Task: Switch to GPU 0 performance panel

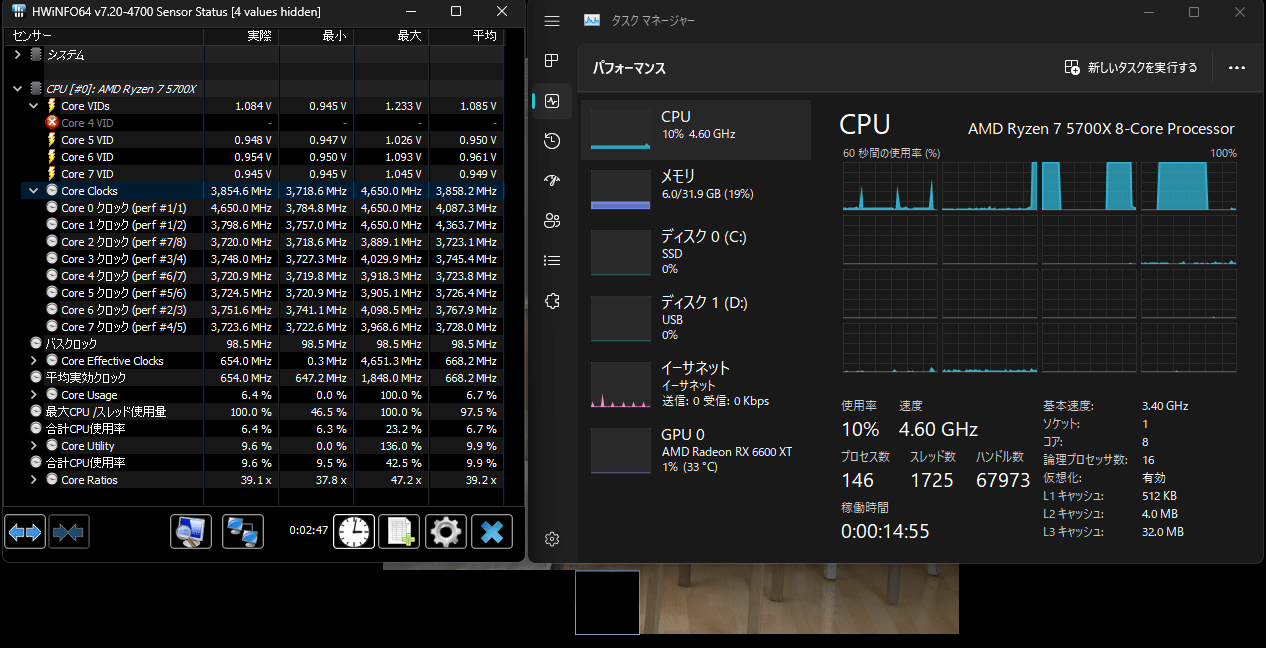Action: pyautogui.click(x=696, y=450)
